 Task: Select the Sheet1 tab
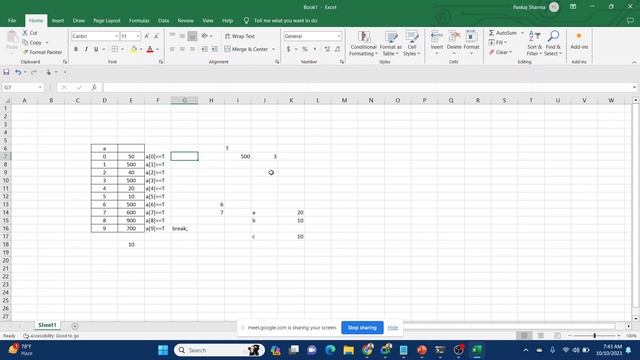[x=47, y=325]
